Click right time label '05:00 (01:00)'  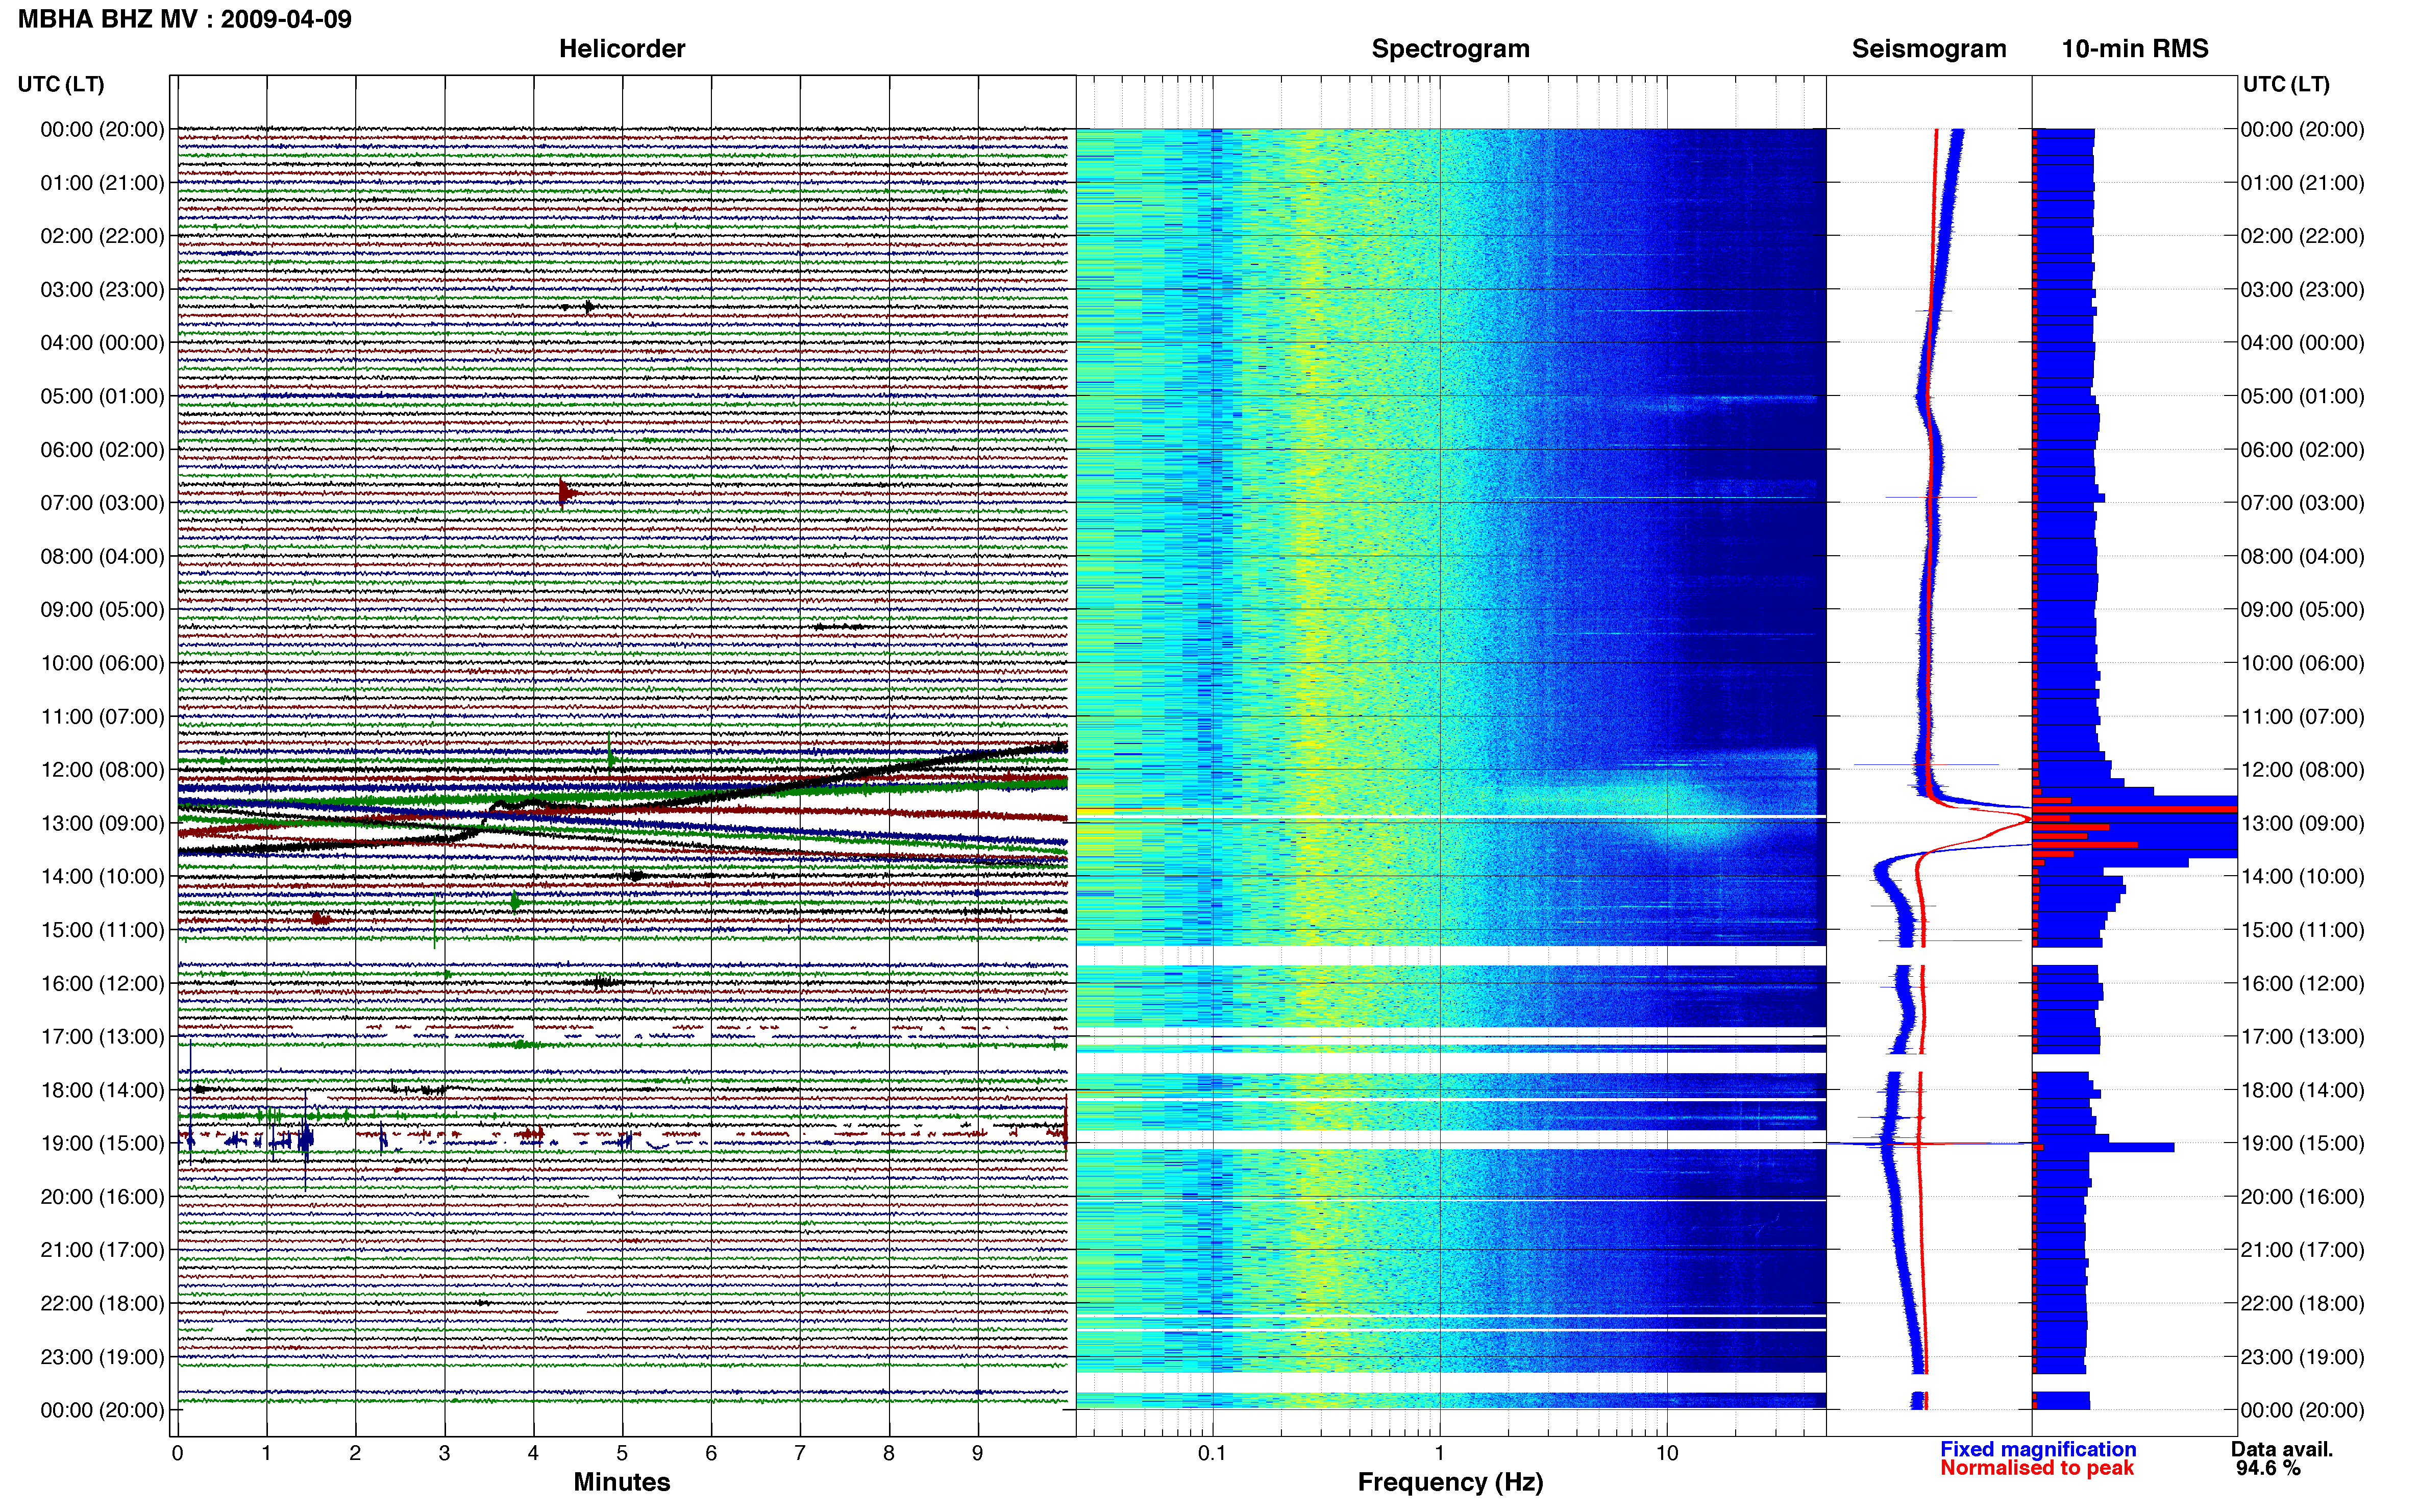2302,396
